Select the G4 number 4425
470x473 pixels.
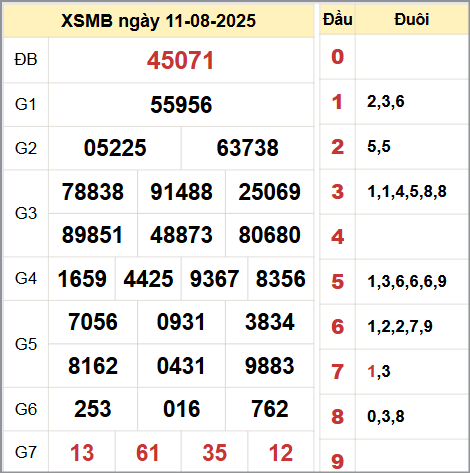(x=148, y=279)
